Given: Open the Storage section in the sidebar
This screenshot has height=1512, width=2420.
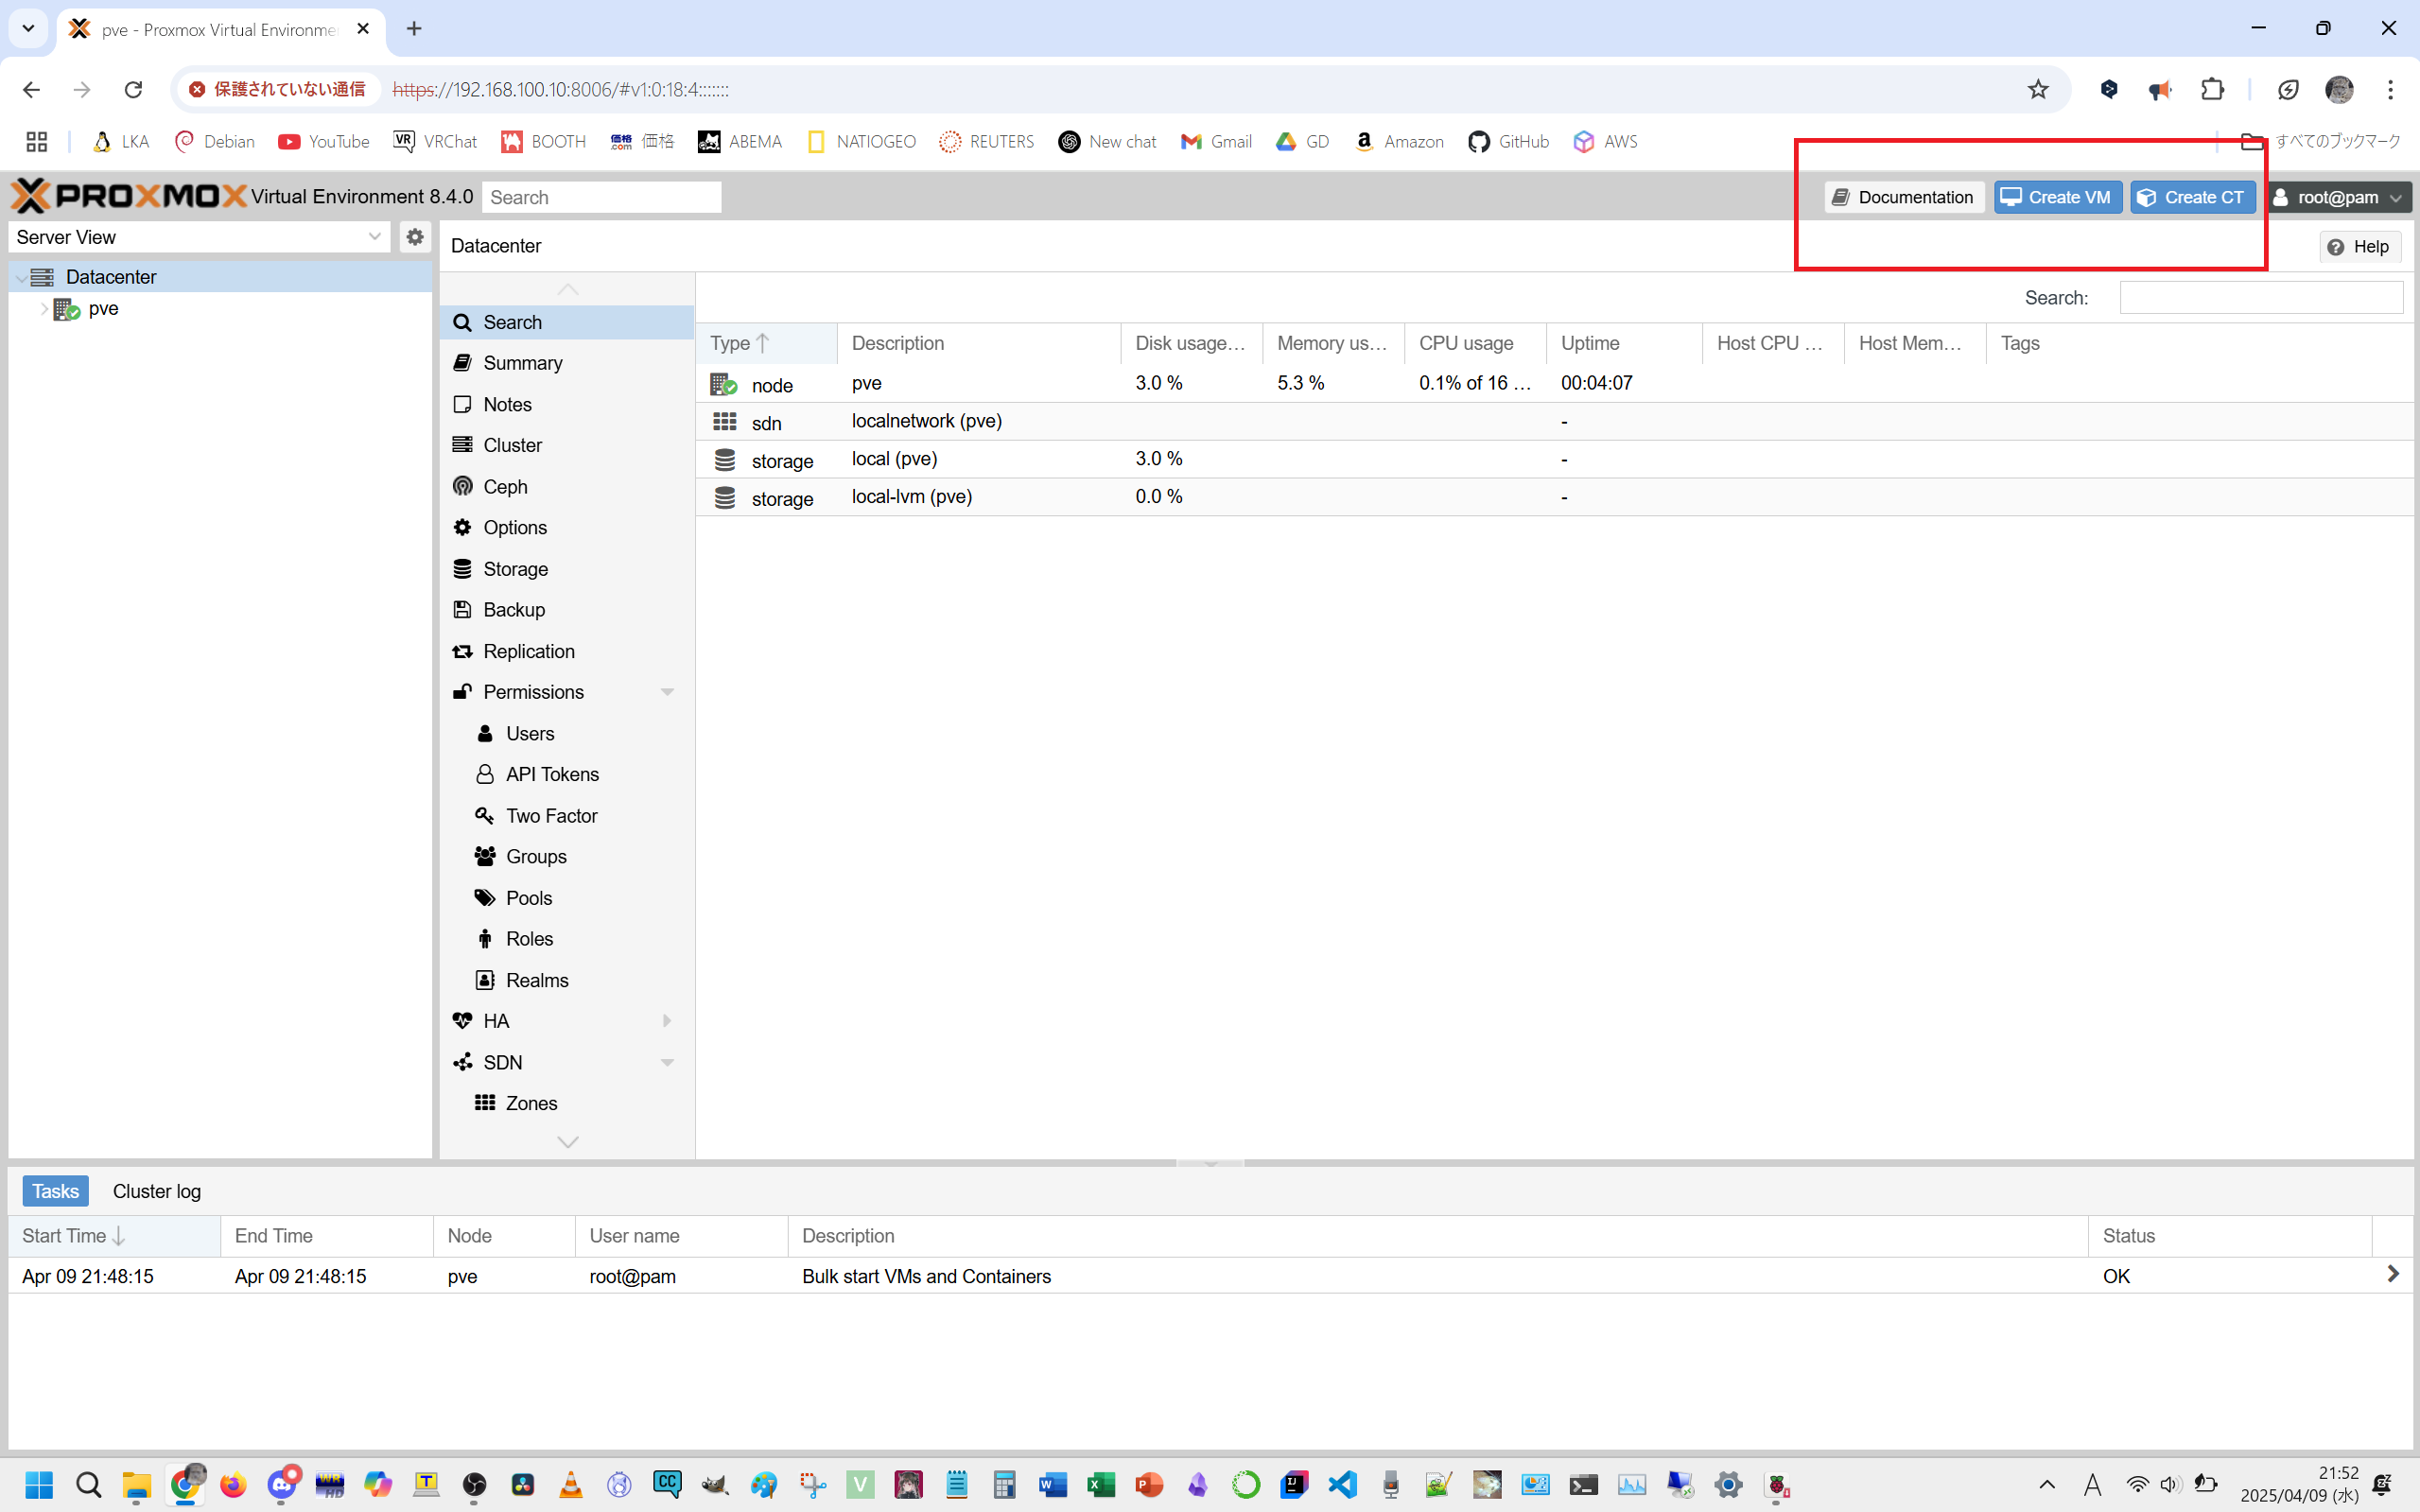Looking at the screenshot, I should pyautogui.click(x=515, y=568).
